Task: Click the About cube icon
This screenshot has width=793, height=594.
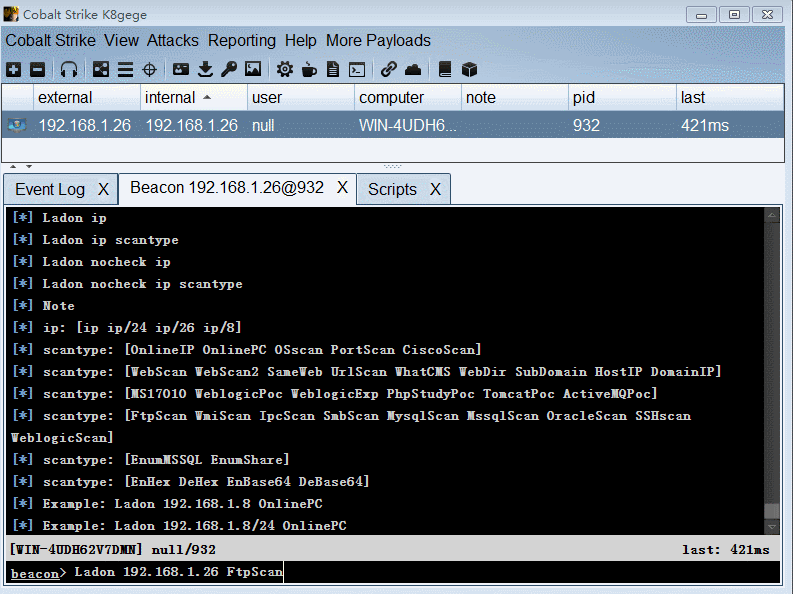Action: pyautogui.click(x=469, y=69)
